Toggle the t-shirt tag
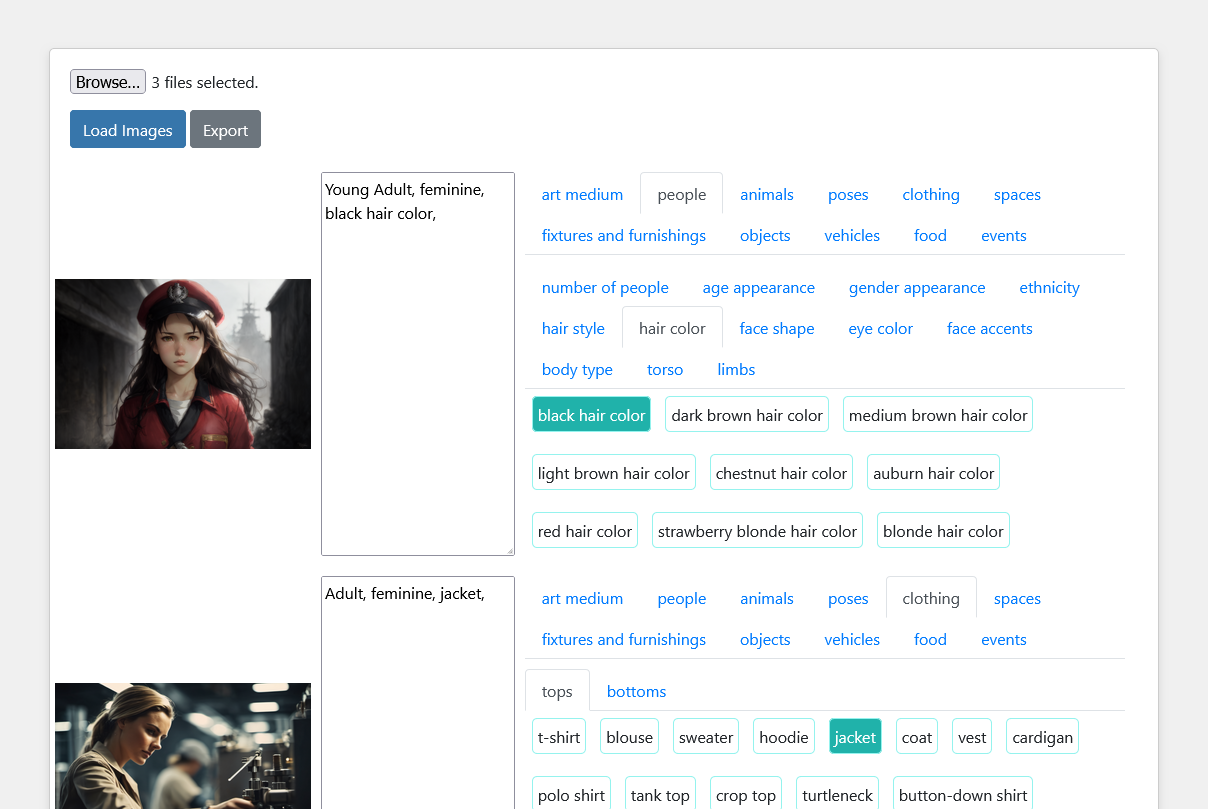Viewport: 1208px width, 809px height. tap(559, 737)
